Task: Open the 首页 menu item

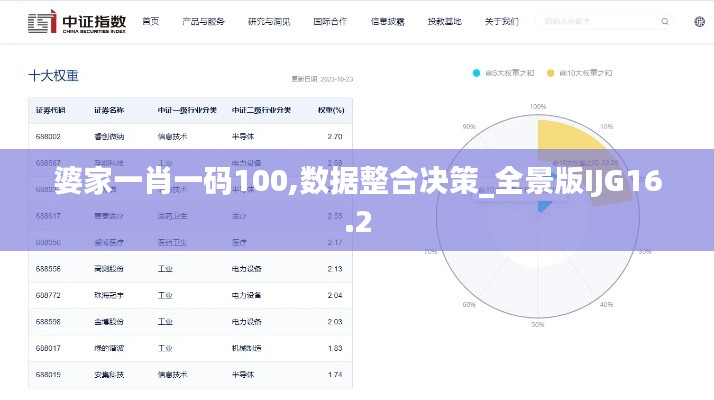Action: point(151,21)
